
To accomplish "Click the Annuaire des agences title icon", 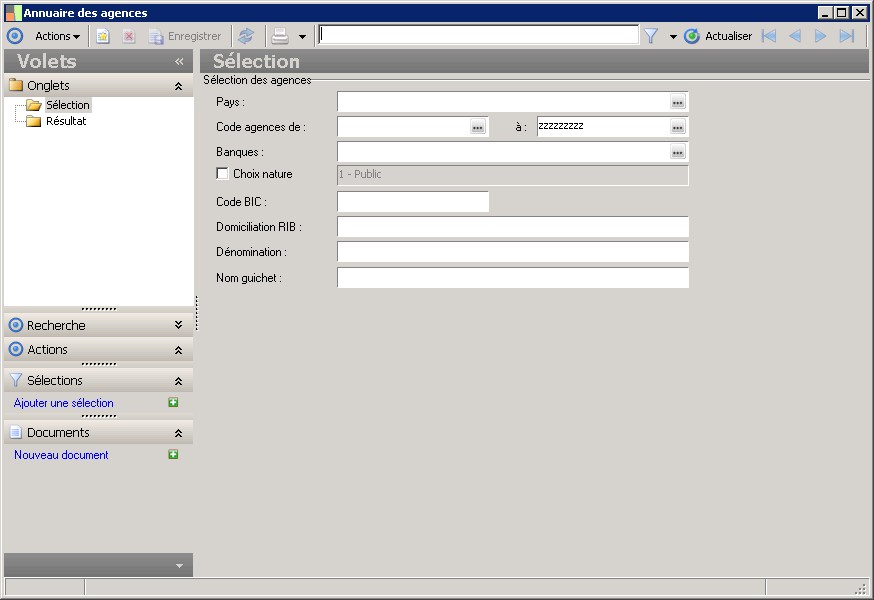I will pos(14,13).
